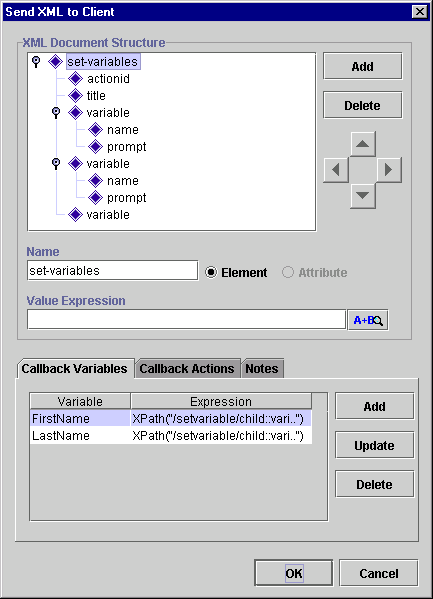Viewport: 433px width, 599px height.
Task: Collapse the second variable tree node
Action: pos(56,164)
